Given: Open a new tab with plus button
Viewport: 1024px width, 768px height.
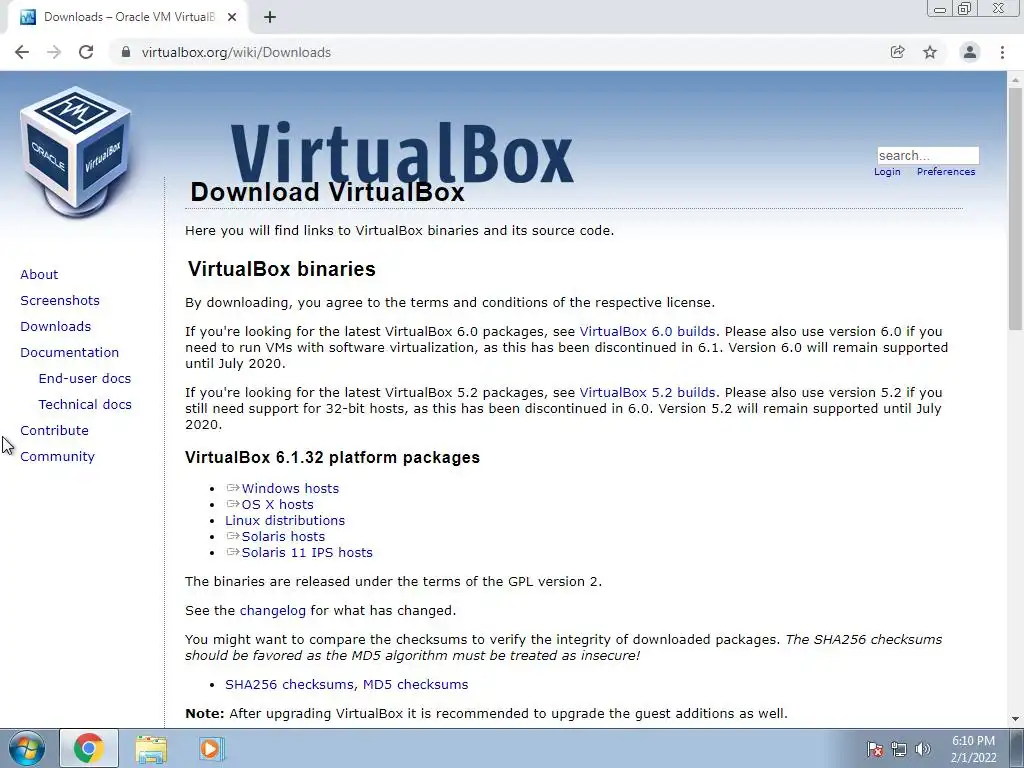Looking at the screenshot, I should point(270,17).
